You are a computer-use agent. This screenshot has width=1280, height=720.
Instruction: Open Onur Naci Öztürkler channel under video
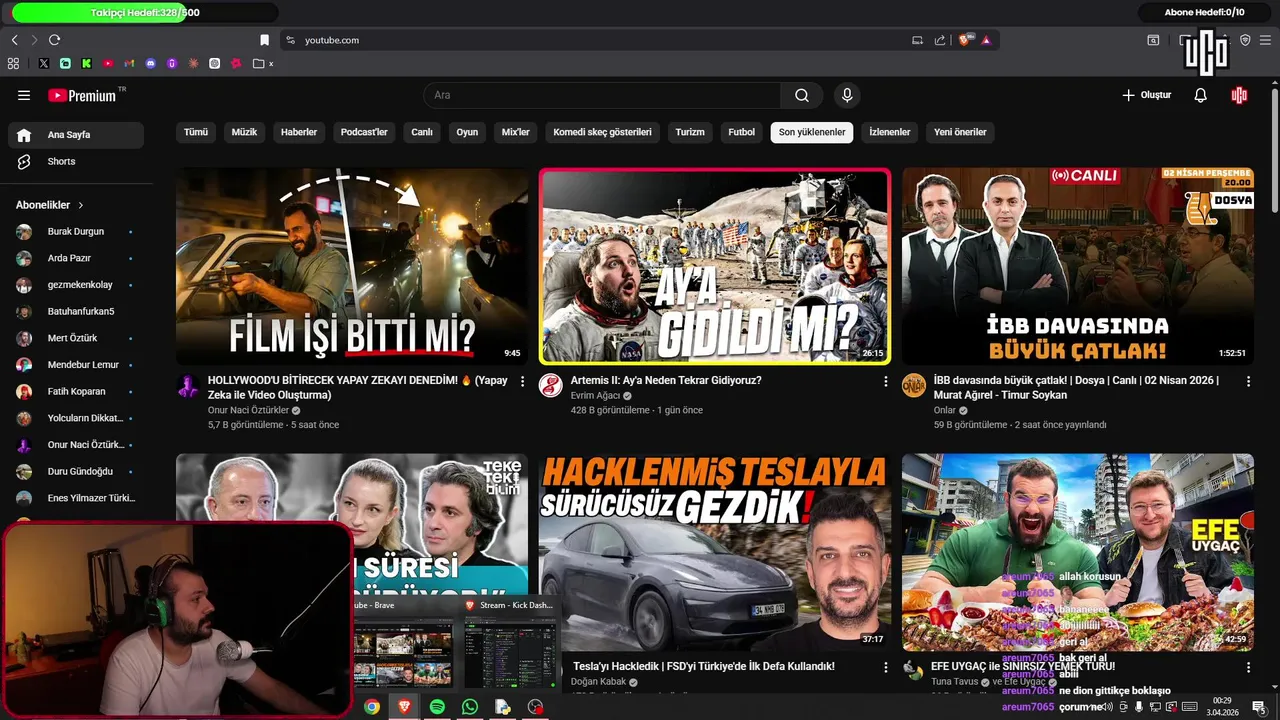(248, 410)
